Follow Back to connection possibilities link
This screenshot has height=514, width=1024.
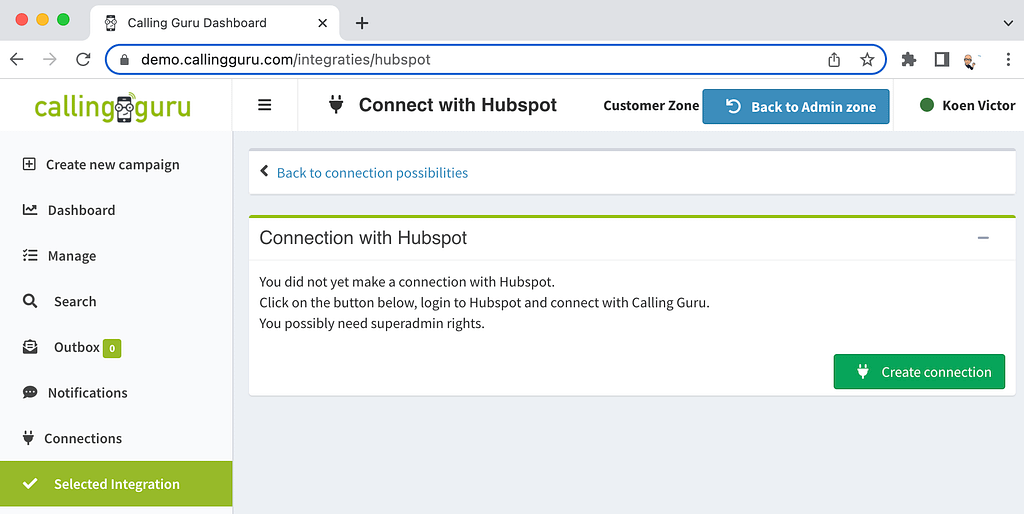pos(372,173)
